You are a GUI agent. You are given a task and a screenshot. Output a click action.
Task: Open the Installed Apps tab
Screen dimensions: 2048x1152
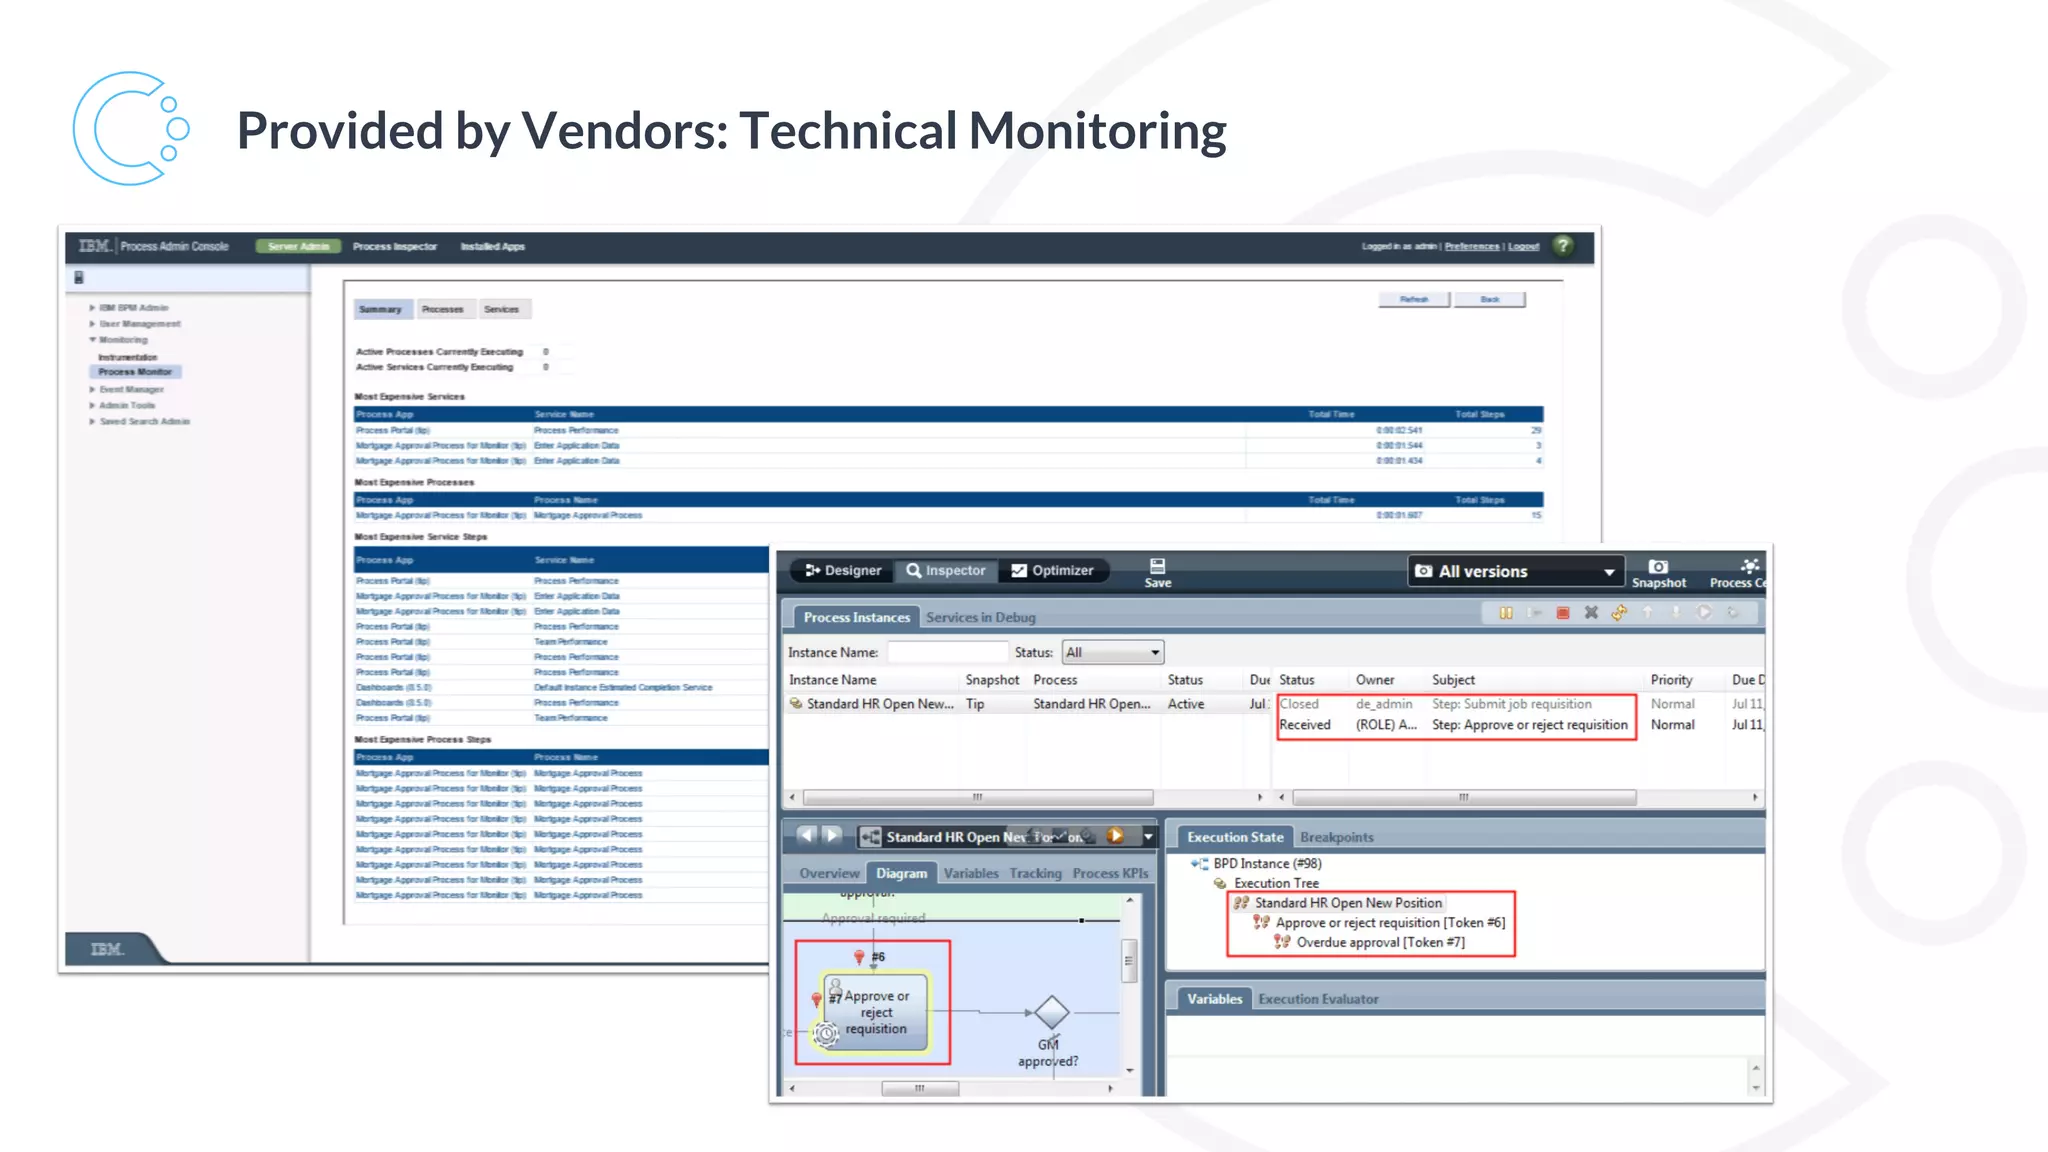pos(492,246)
